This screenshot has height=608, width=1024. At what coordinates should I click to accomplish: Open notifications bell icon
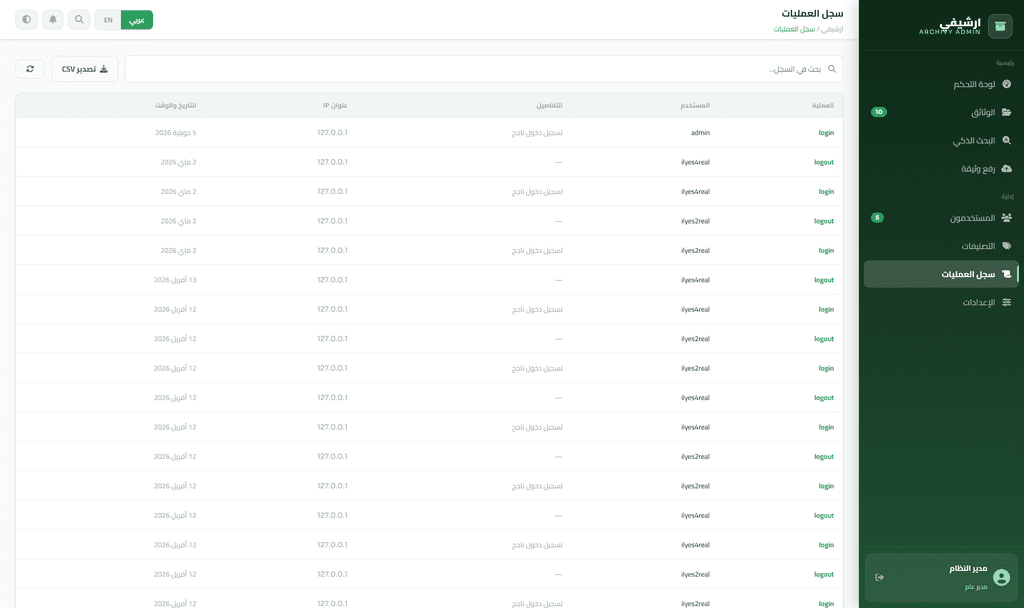click(53, 20)
